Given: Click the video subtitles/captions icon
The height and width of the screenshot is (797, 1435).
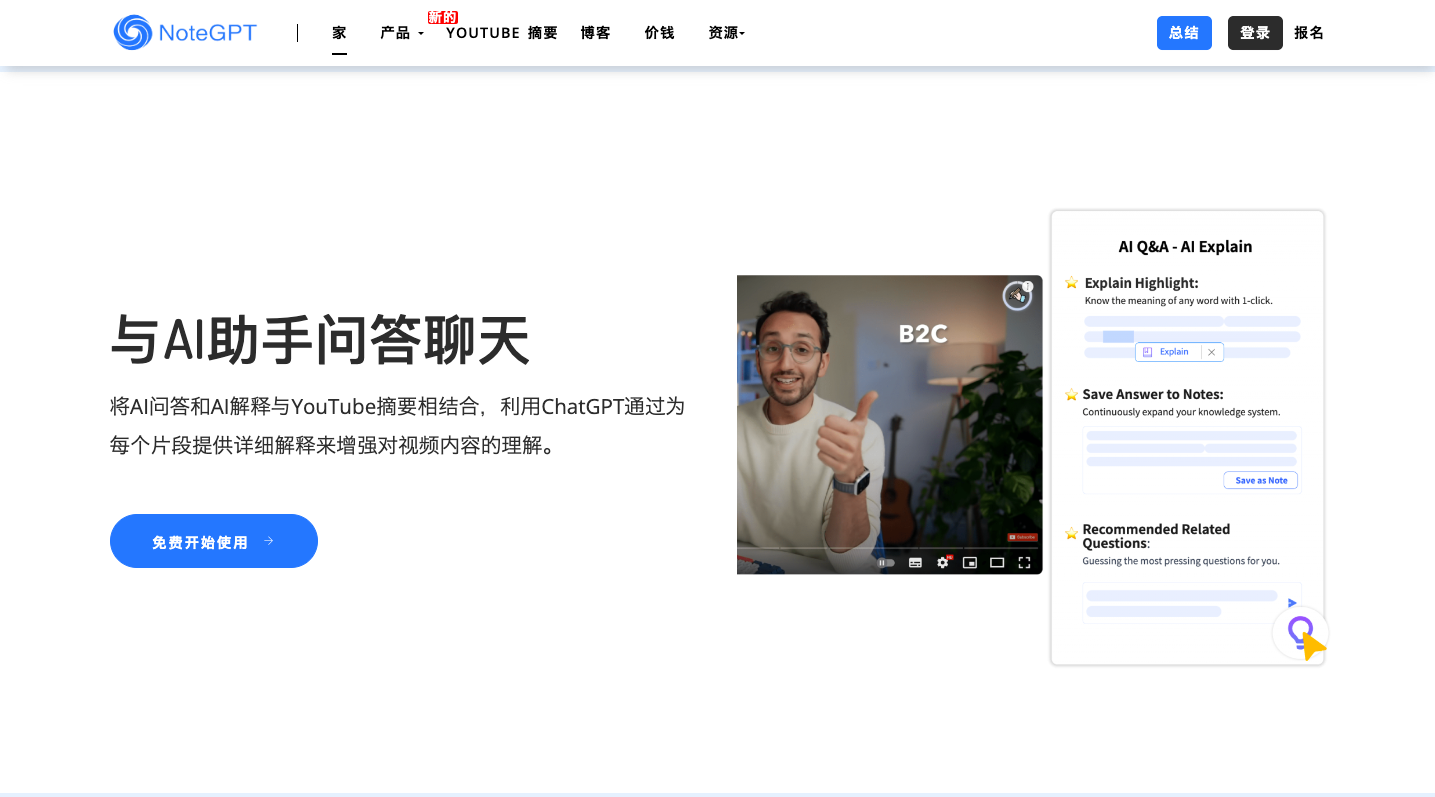Looking at the screenshot, I should pyautogui.click(x=915, y=563).
